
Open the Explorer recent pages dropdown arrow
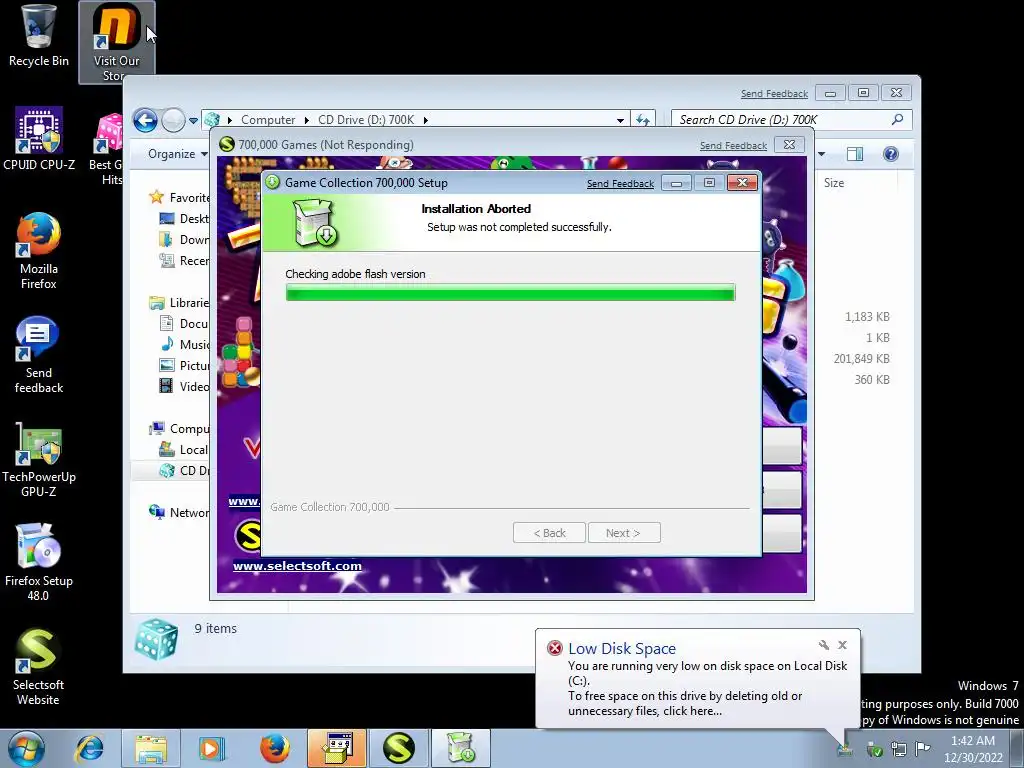(x=193, y=121)
